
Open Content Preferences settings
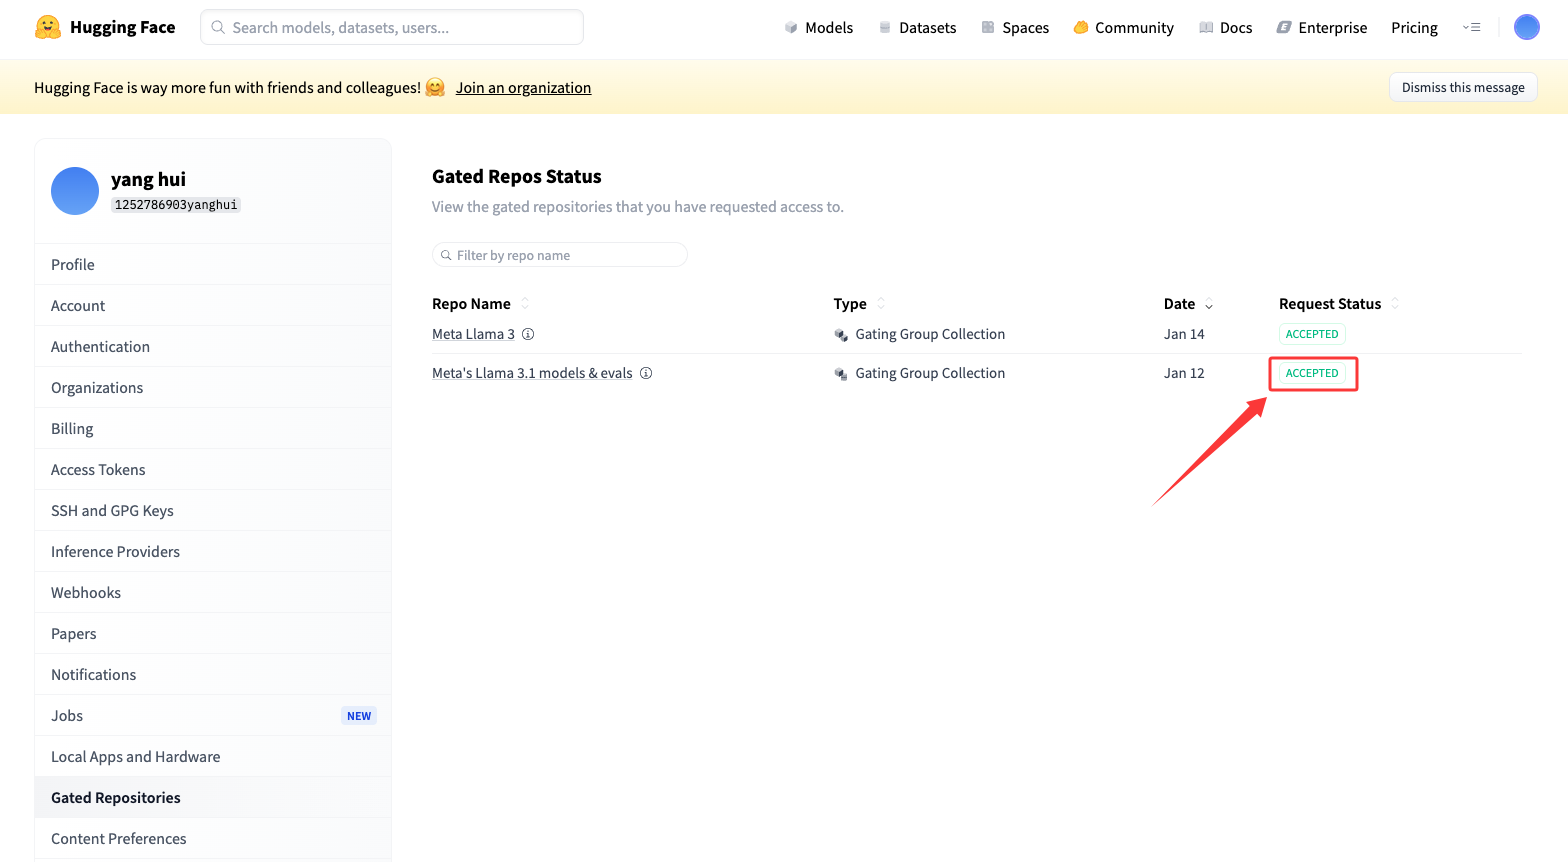213,838
